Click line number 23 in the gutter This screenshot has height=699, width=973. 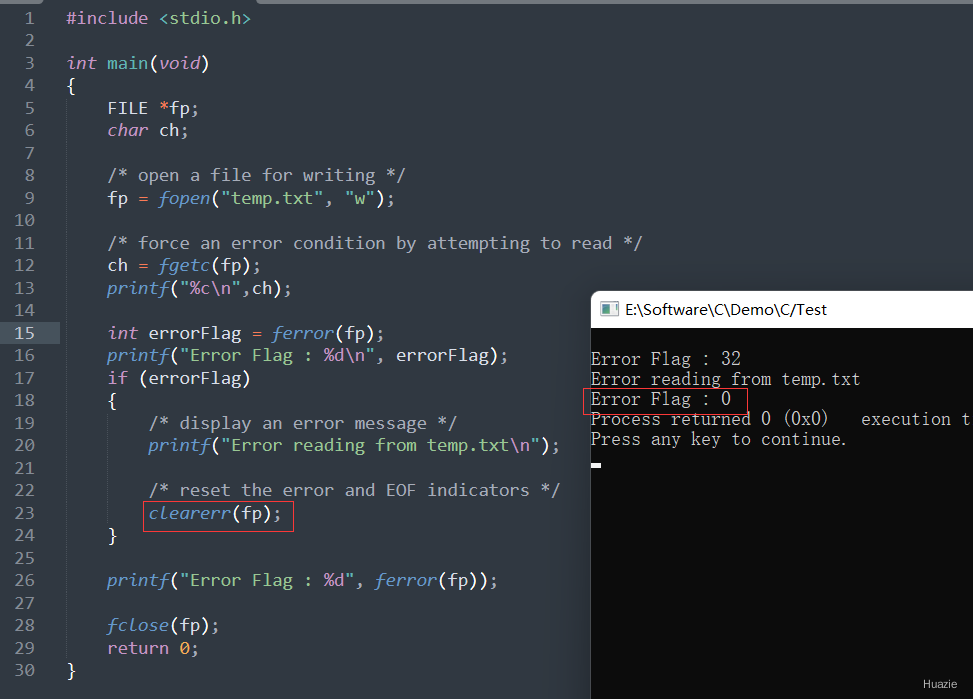coord(24,513)
